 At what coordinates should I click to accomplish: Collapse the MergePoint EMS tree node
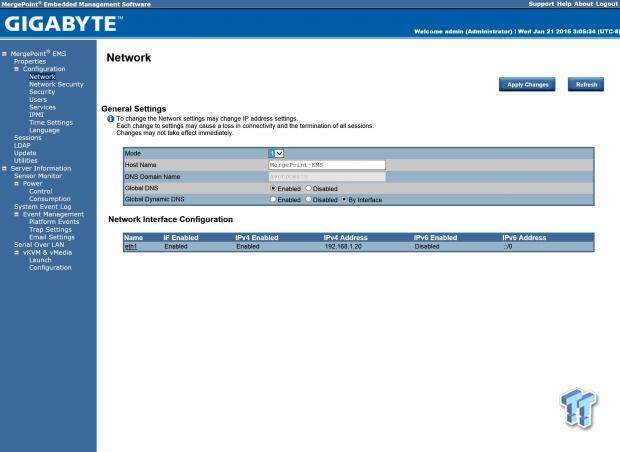point(4,54)
